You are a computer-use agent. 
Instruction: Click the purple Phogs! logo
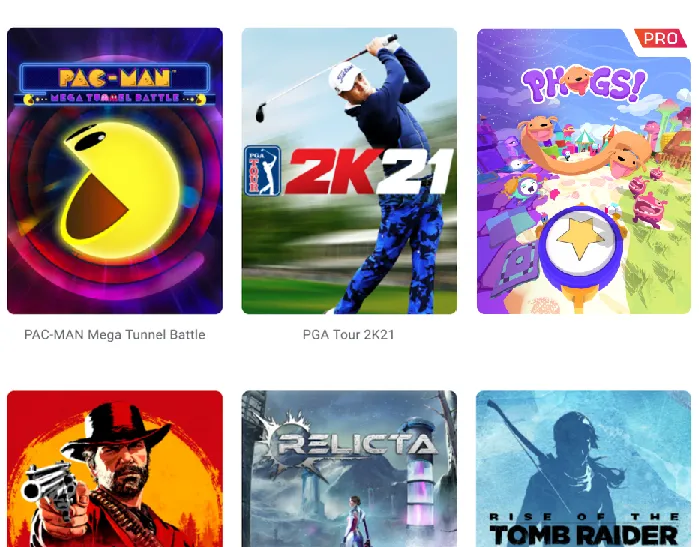pos(584,83)
